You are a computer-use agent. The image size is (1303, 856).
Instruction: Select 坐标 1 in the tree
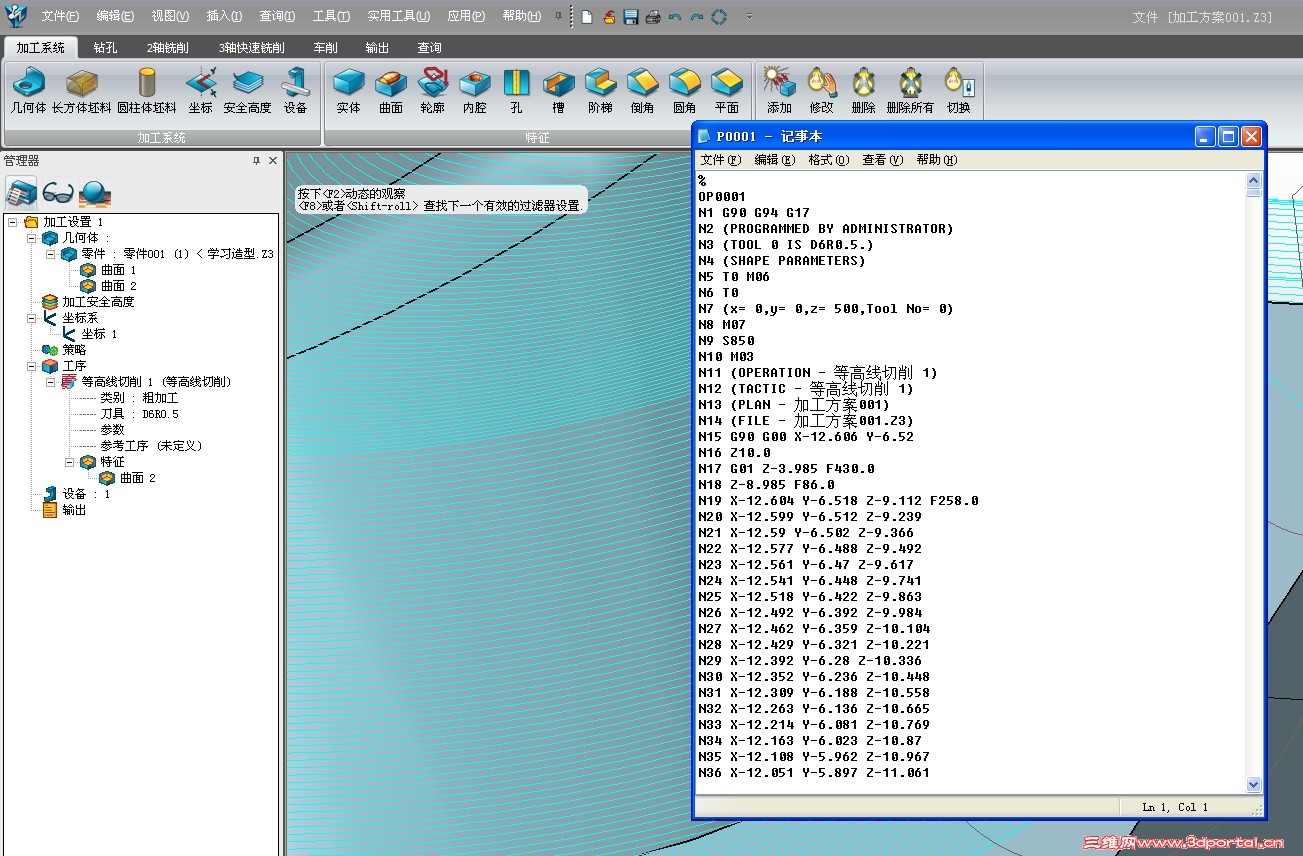[89, 334]
